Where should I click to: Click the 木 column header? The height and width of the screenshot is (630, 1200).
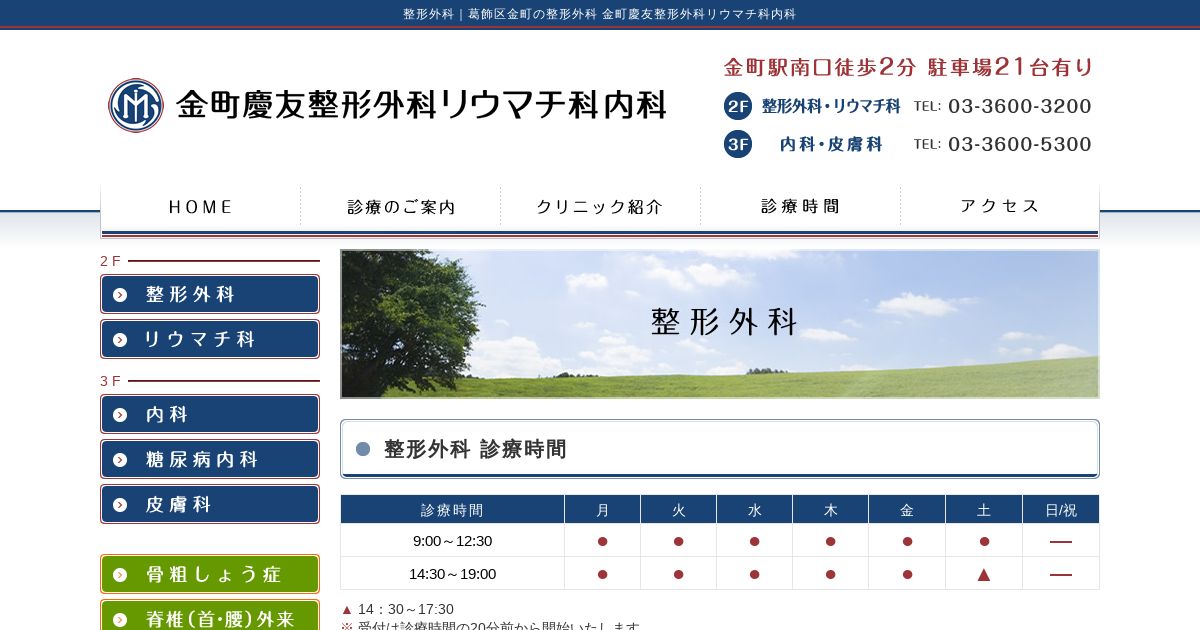830,510
